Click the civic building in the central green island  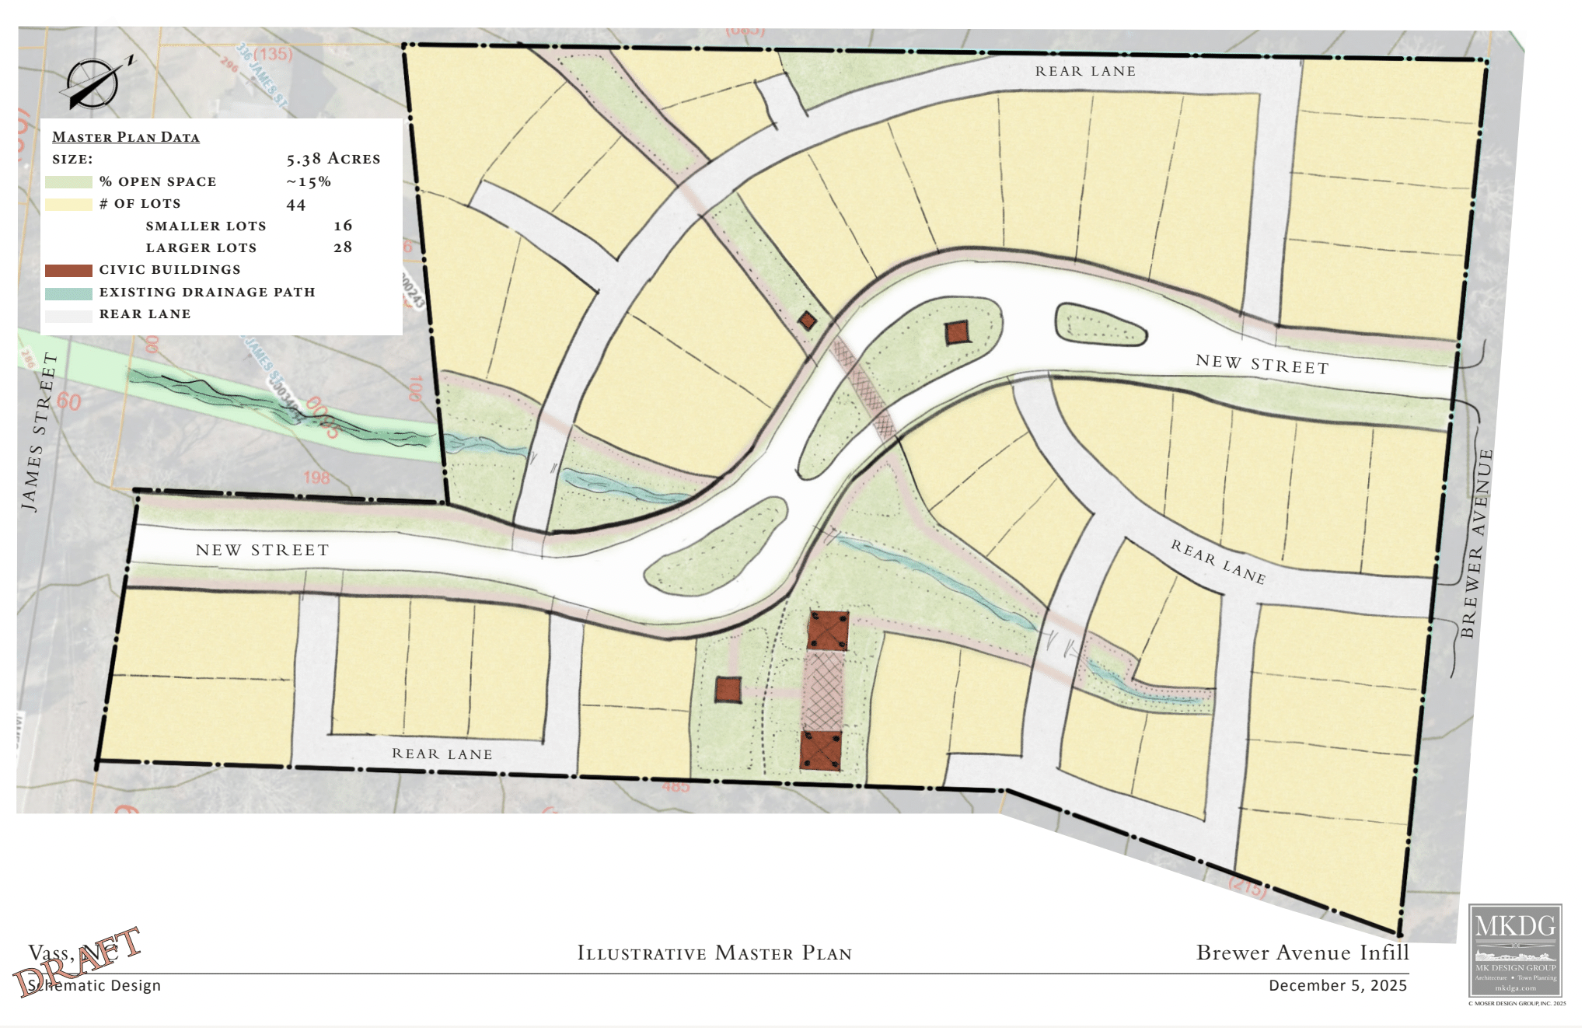(958, 333)
